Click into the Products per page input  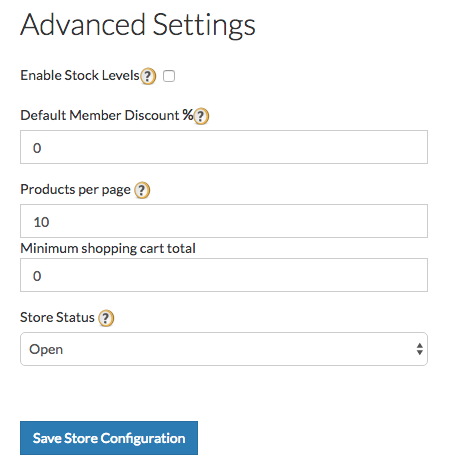224,221
